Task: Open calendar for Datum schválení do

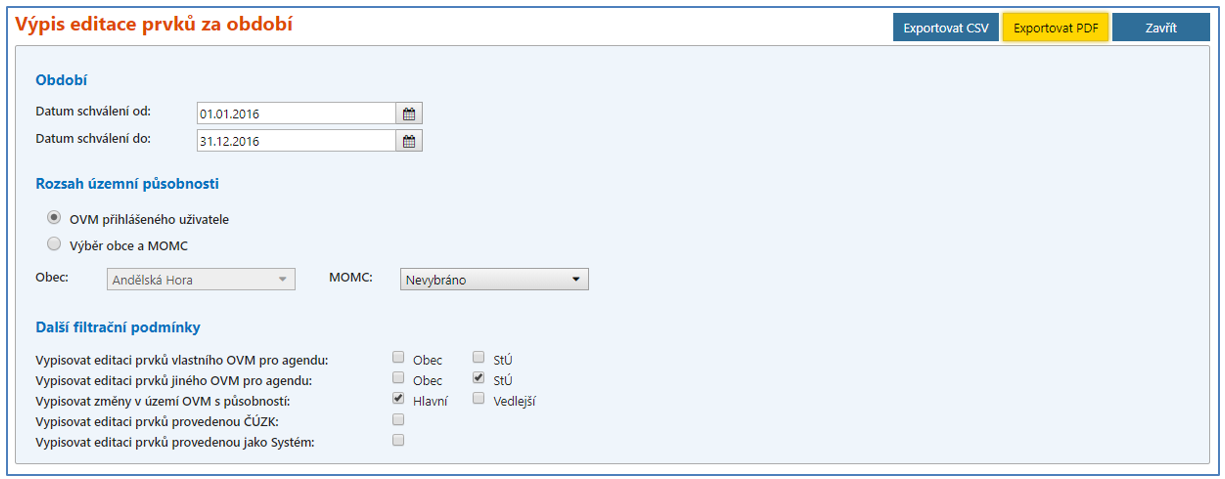Action: 409,141
